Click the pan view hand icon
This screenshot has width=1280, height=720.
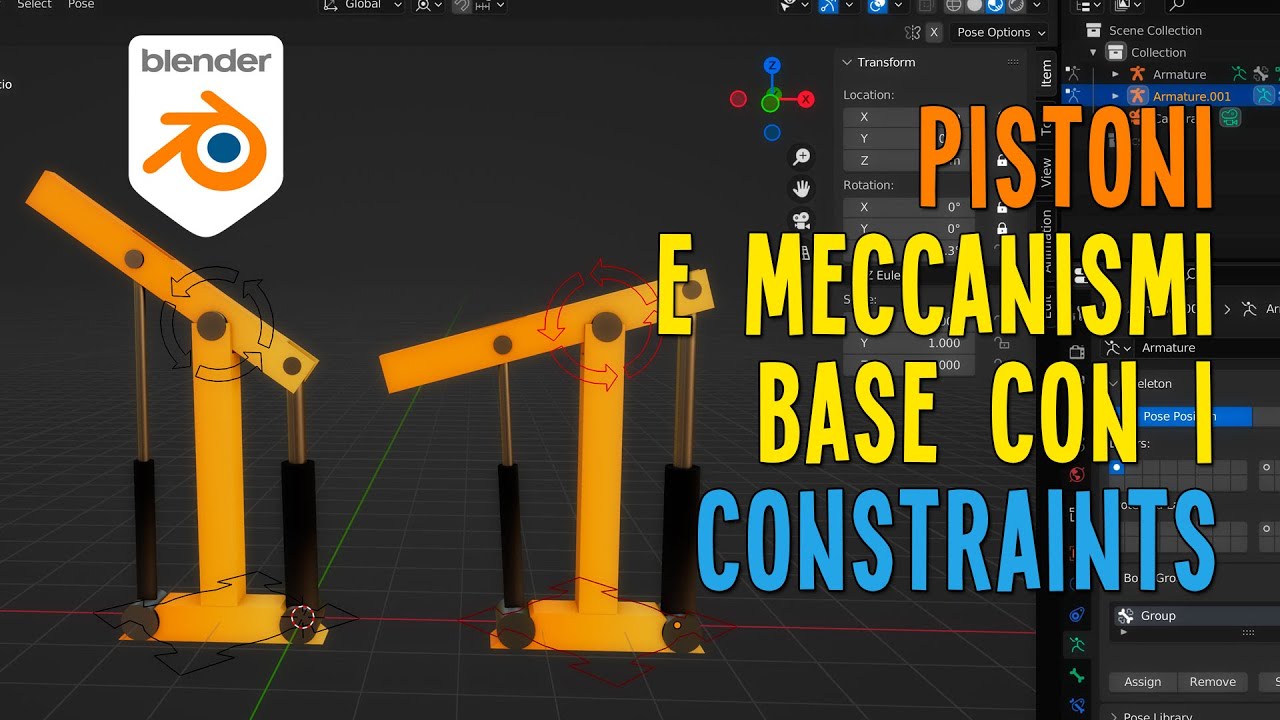click(801, 188)
